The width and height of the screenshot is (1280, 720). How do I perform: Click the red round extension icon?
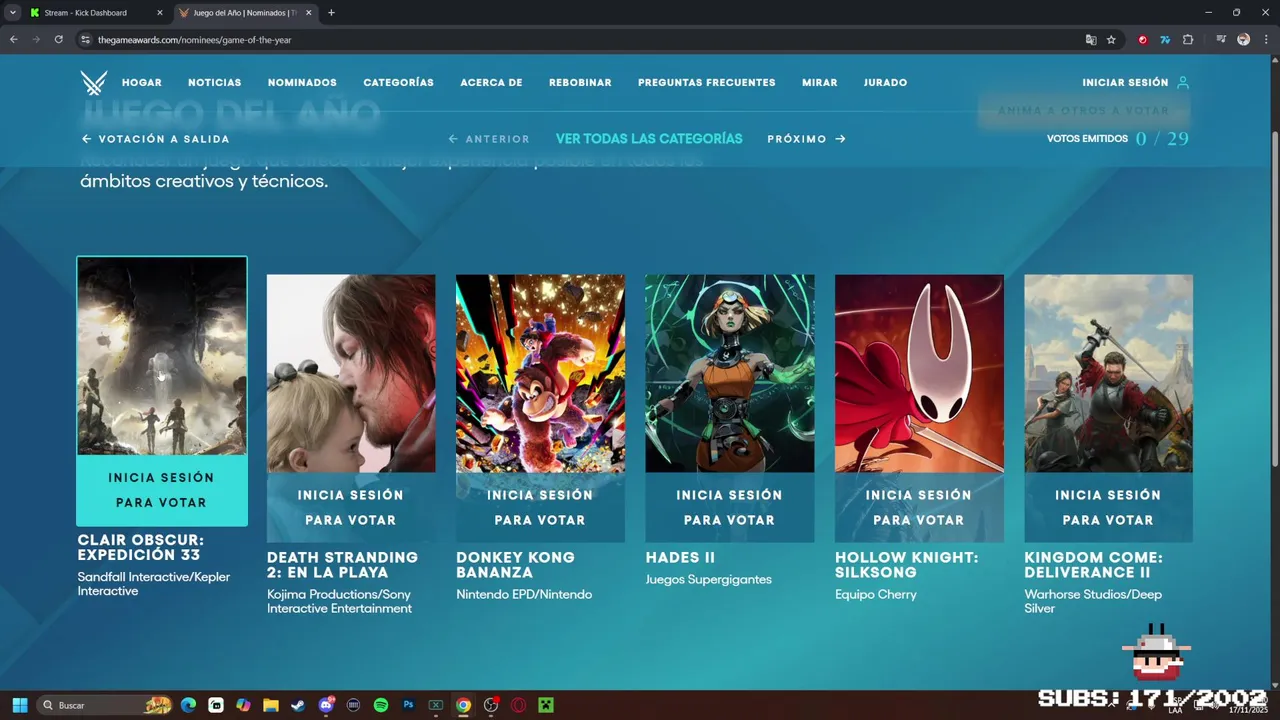(x=1143, y=40)
